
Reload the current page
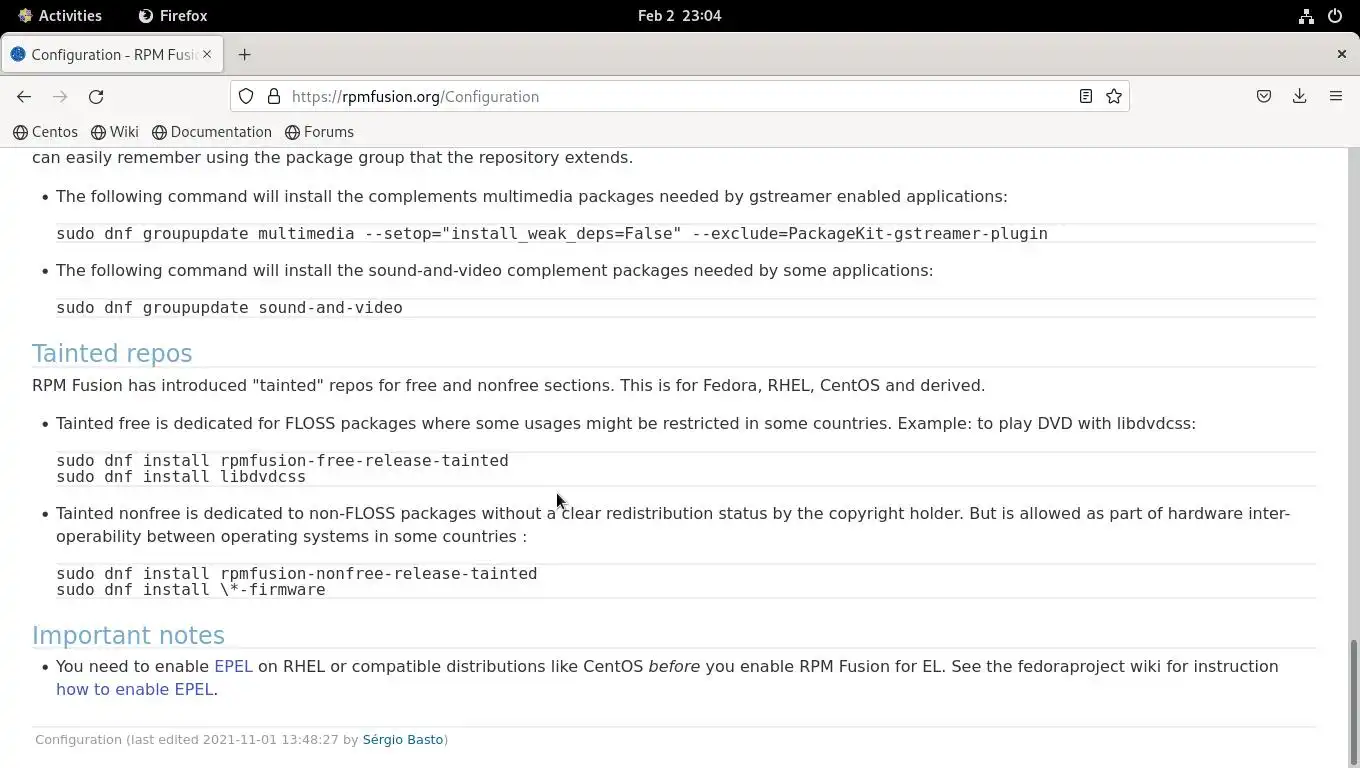[96, 97]
